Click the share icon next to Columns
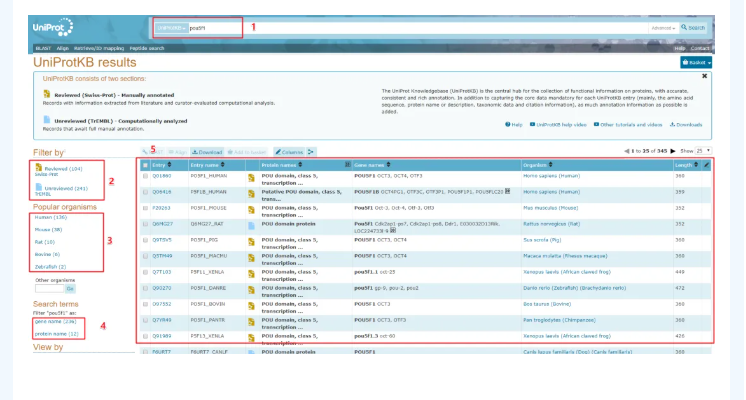Screen dimensions: 746x400 point(311,152)
